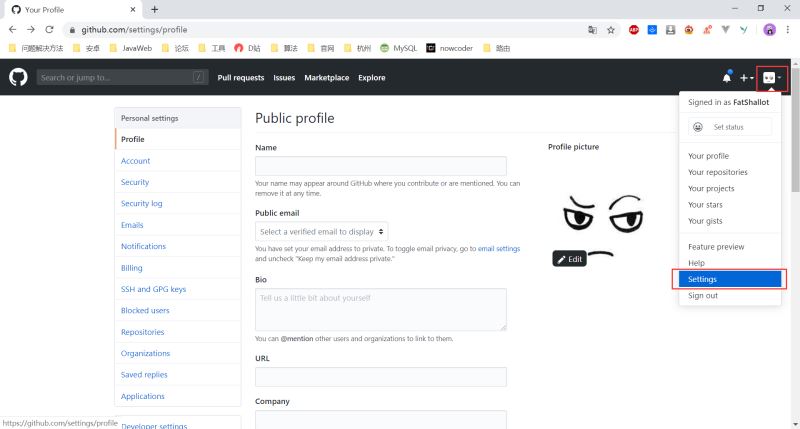Click the Weibo extension icon
The image size is (800, 429).
coord(688,30)
